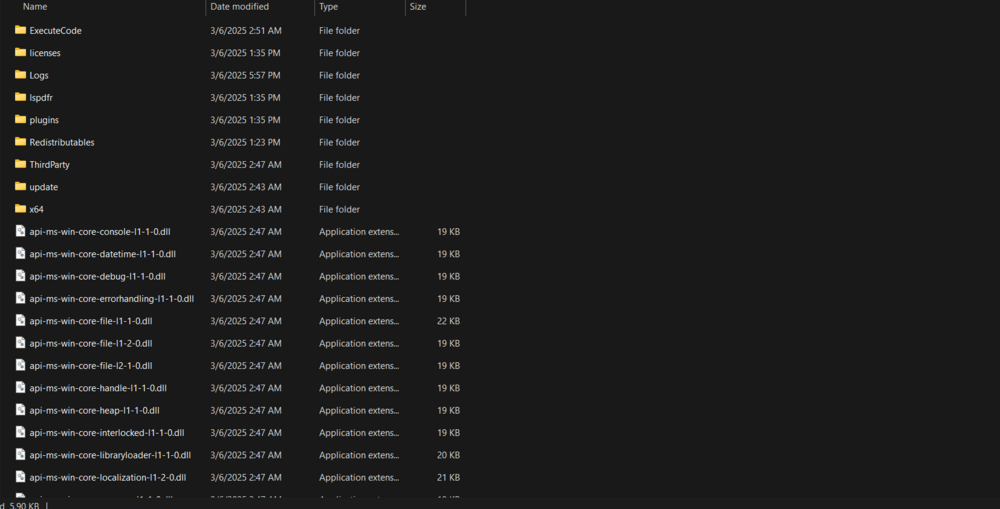Image resolution: width=1000 pixels, height=509 pixels.
Task: Click the errorhandling-l1-1-0.dll file icon
Action: click(20, 298)
